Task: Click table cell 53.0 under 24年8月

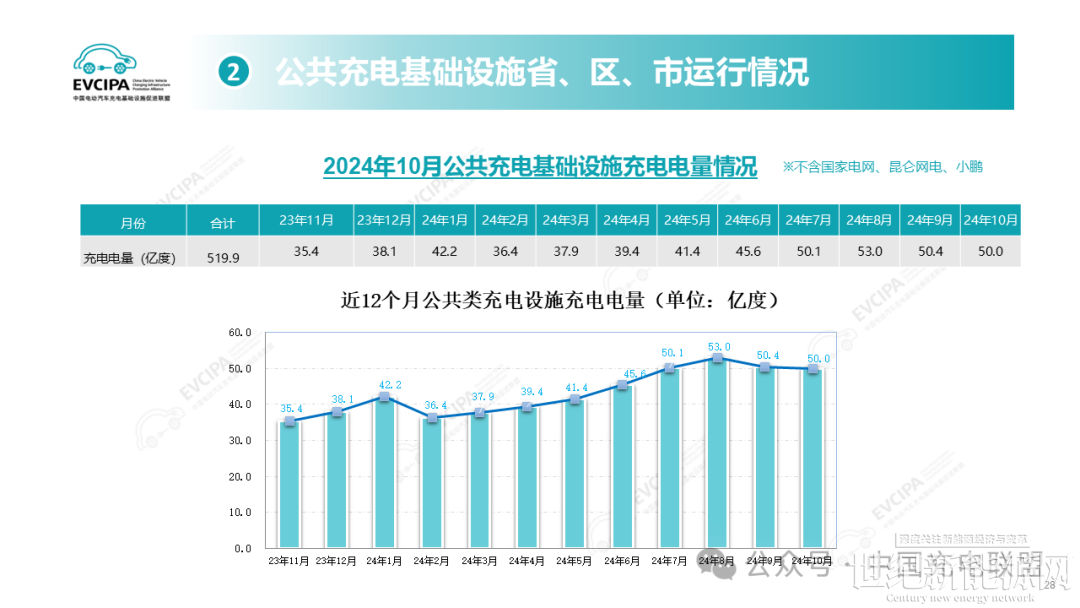Action: pos(870,252)
